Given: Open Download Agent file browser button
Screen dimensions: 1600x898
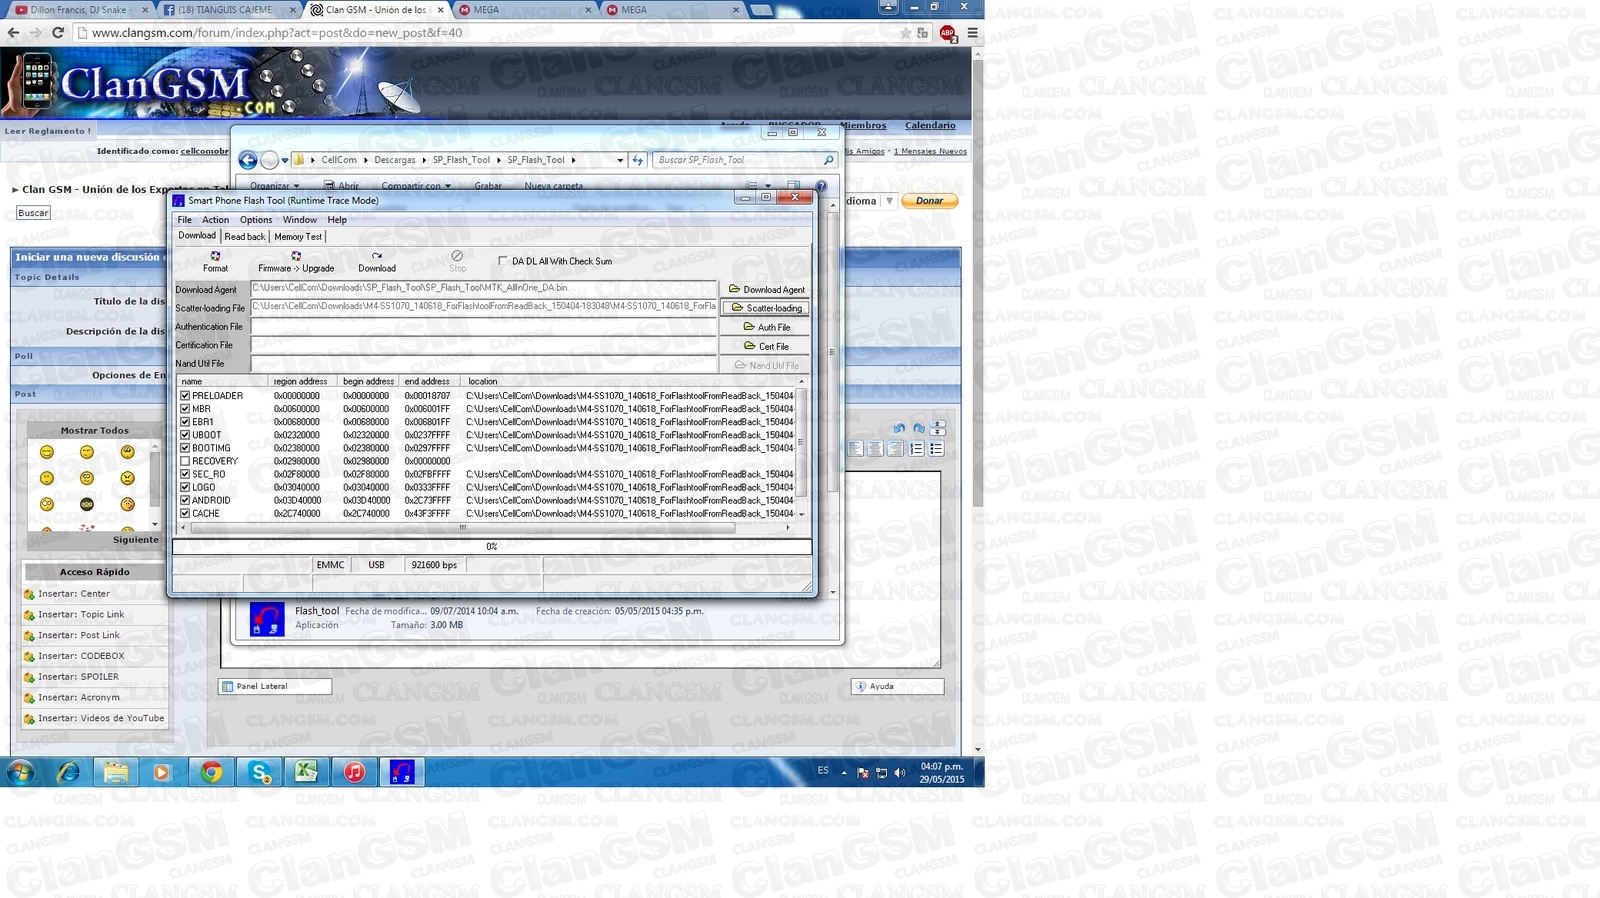Looking at the screenshot, I should pos(765,289).
